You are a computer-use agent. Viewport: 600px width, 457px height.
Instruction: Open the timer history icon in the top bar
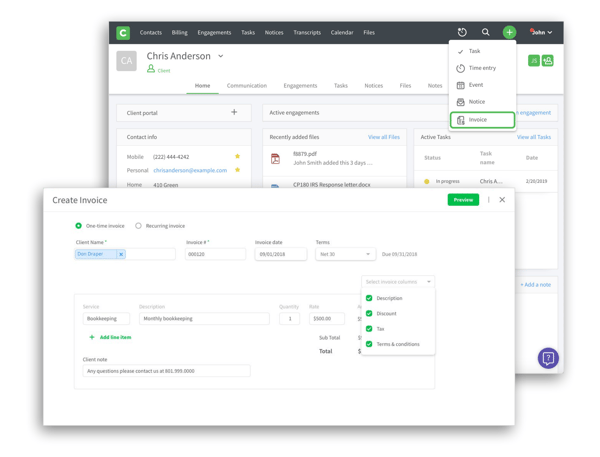tap(462, 33)
